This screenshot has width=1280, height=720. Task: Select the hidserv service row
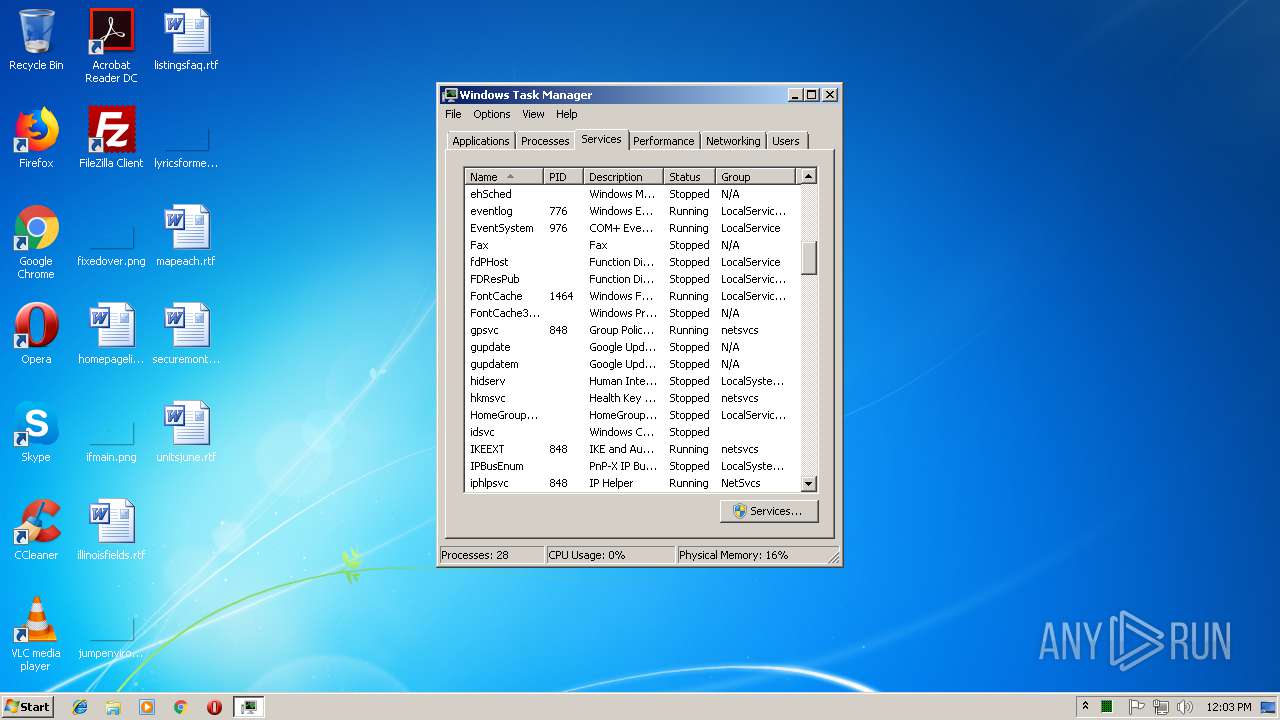pos(632,381)
